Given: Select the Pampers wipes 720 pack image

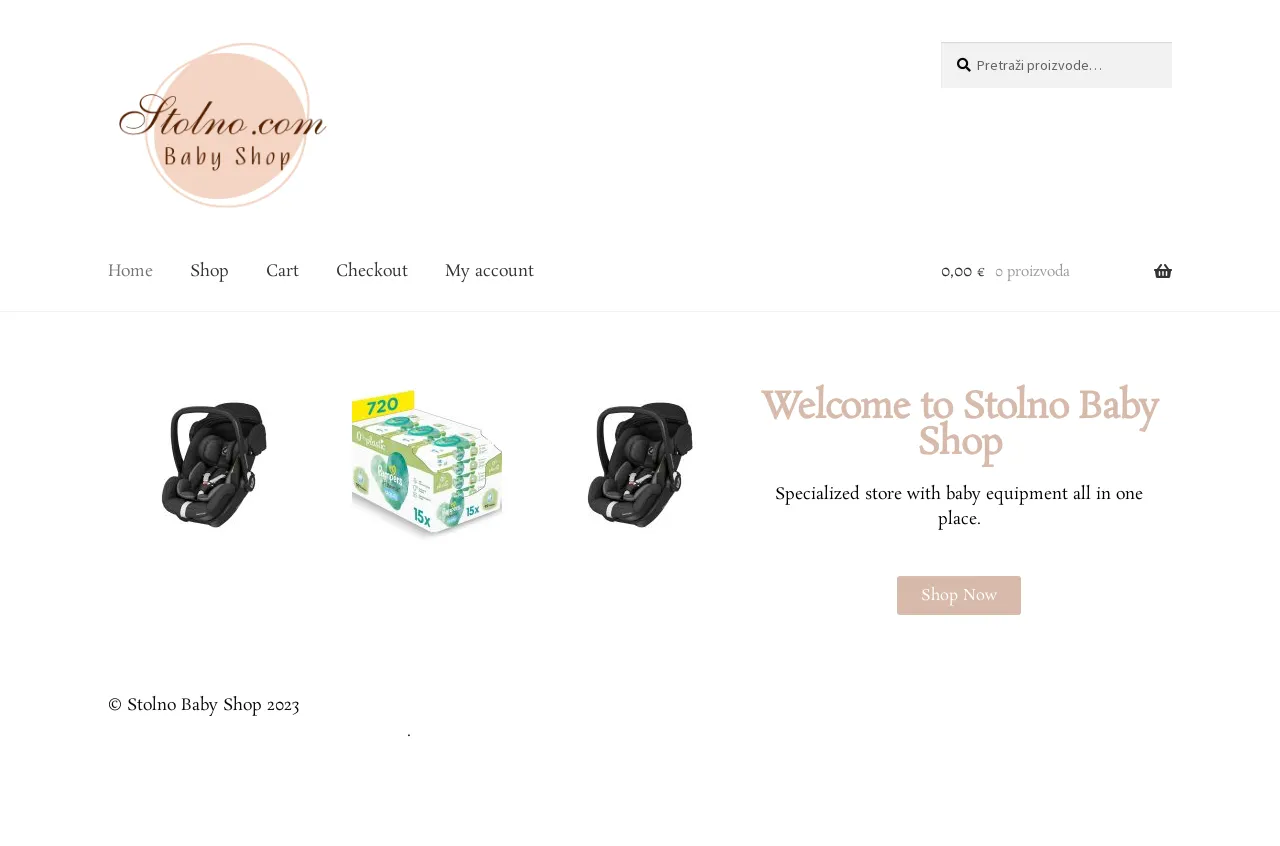Looking at the screenshot, I should click(x=427, y=464).
